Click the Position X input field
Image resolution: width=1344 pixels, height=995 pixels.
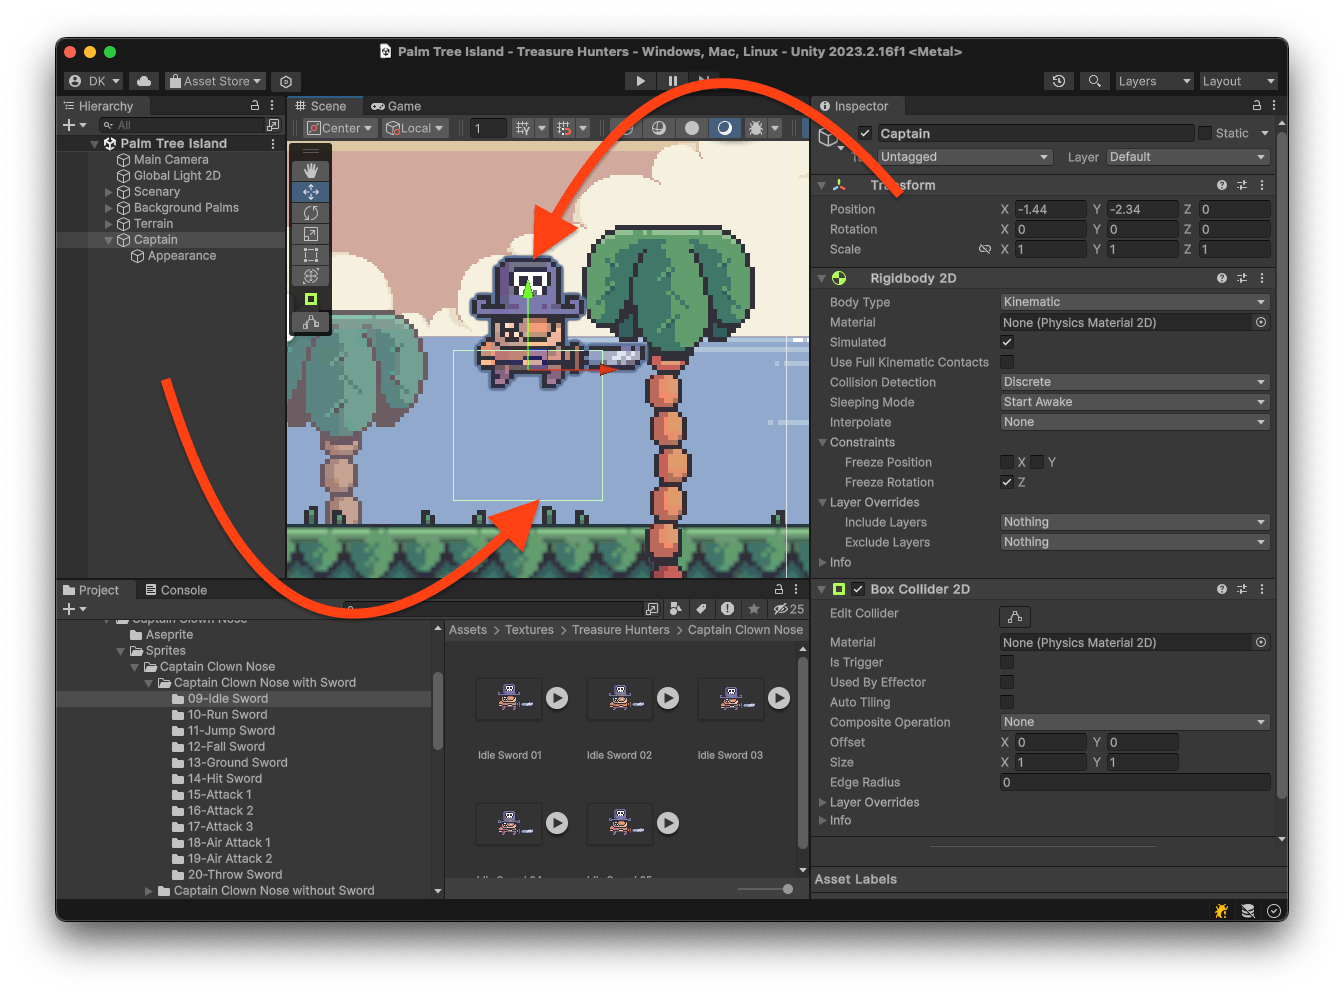[1049, 209]
